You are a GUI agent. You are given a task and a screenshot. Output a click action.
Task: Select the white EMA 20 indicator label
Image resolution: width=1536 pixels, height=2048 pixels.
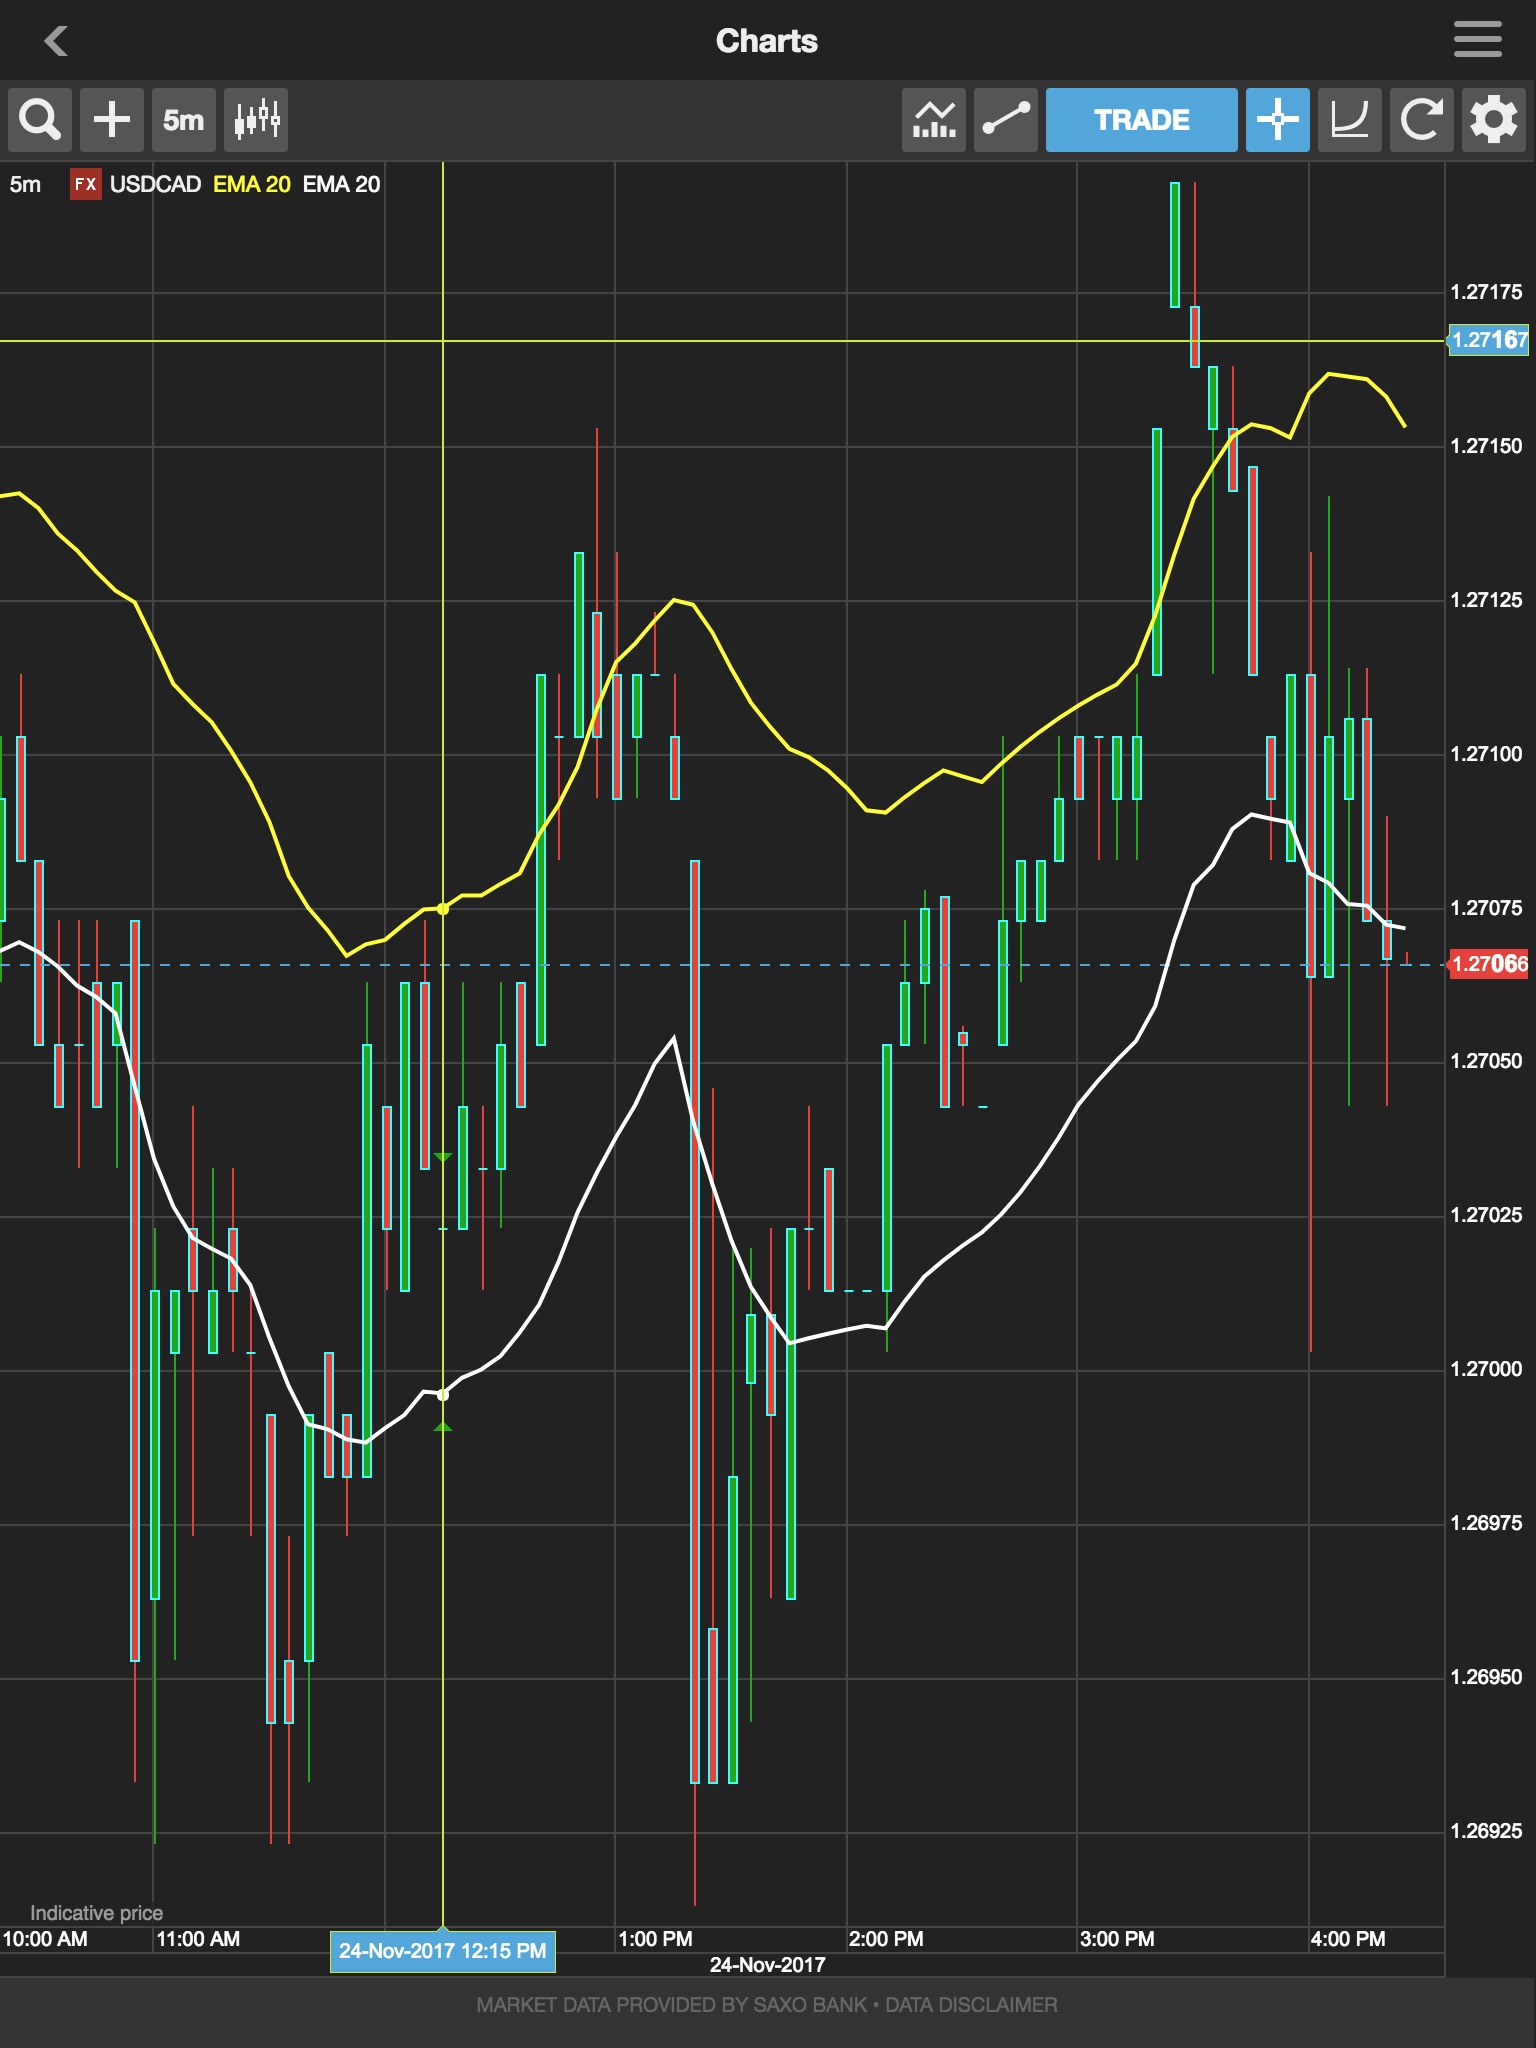(341, 184)
